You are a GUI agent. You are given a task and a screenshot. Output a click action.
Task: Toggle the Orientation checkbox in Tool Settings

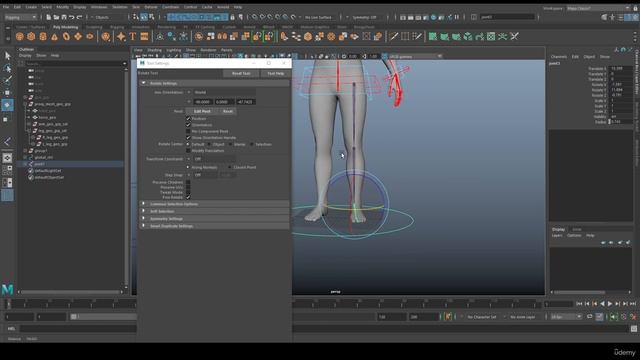(188, 125)
